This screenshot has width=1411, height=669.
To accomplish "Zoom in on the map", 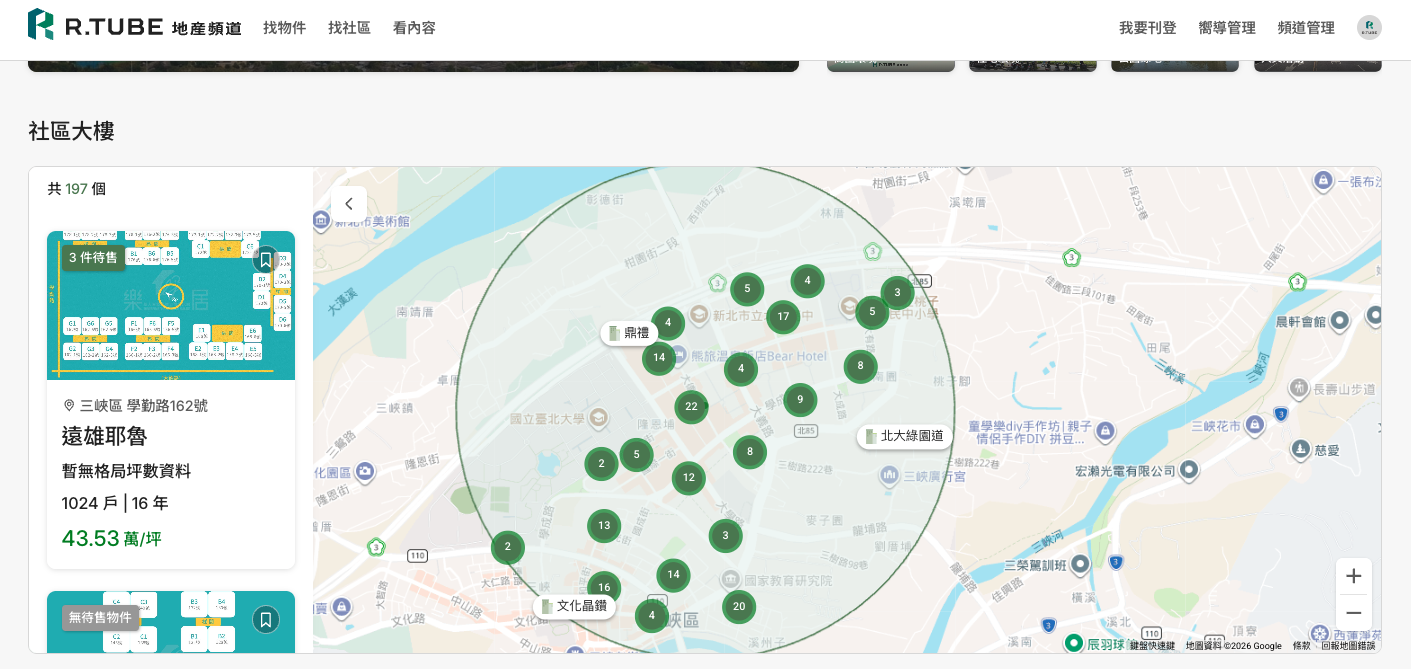I will [1353, 576].
